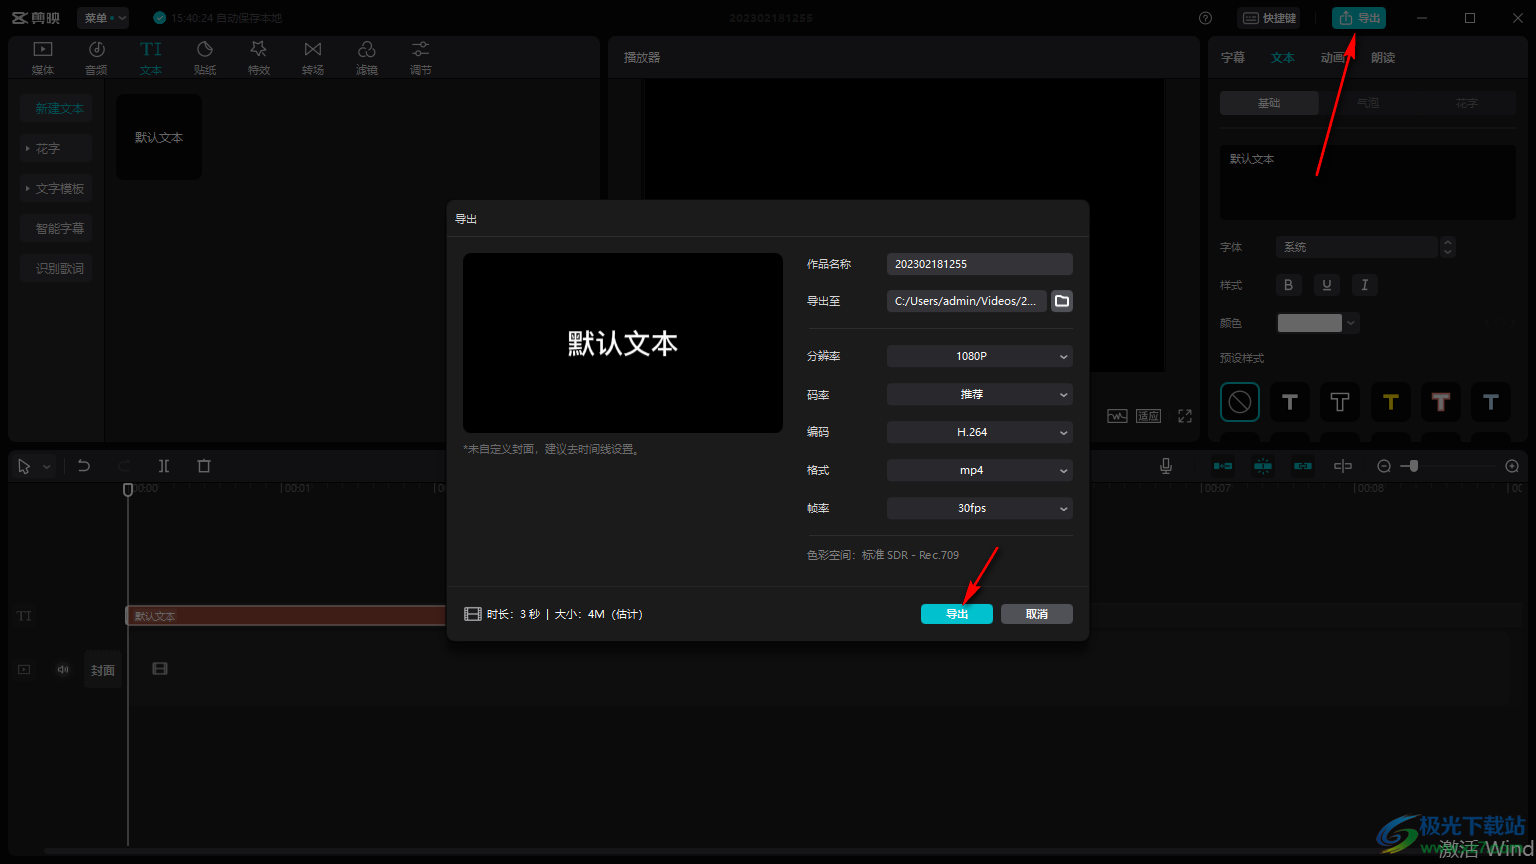Image resolution: width=1536 pixels, height=864 pixels.
Task: Switch to the 朗读 tab
Action: [x=1383, y=58]
